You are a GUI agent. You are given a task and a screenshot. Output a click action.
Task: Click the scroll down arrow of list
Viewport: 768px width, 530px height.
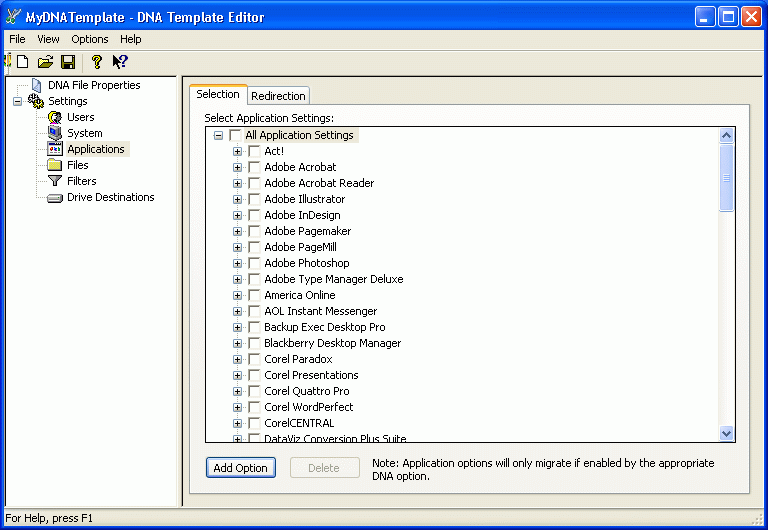click(726, 433)
